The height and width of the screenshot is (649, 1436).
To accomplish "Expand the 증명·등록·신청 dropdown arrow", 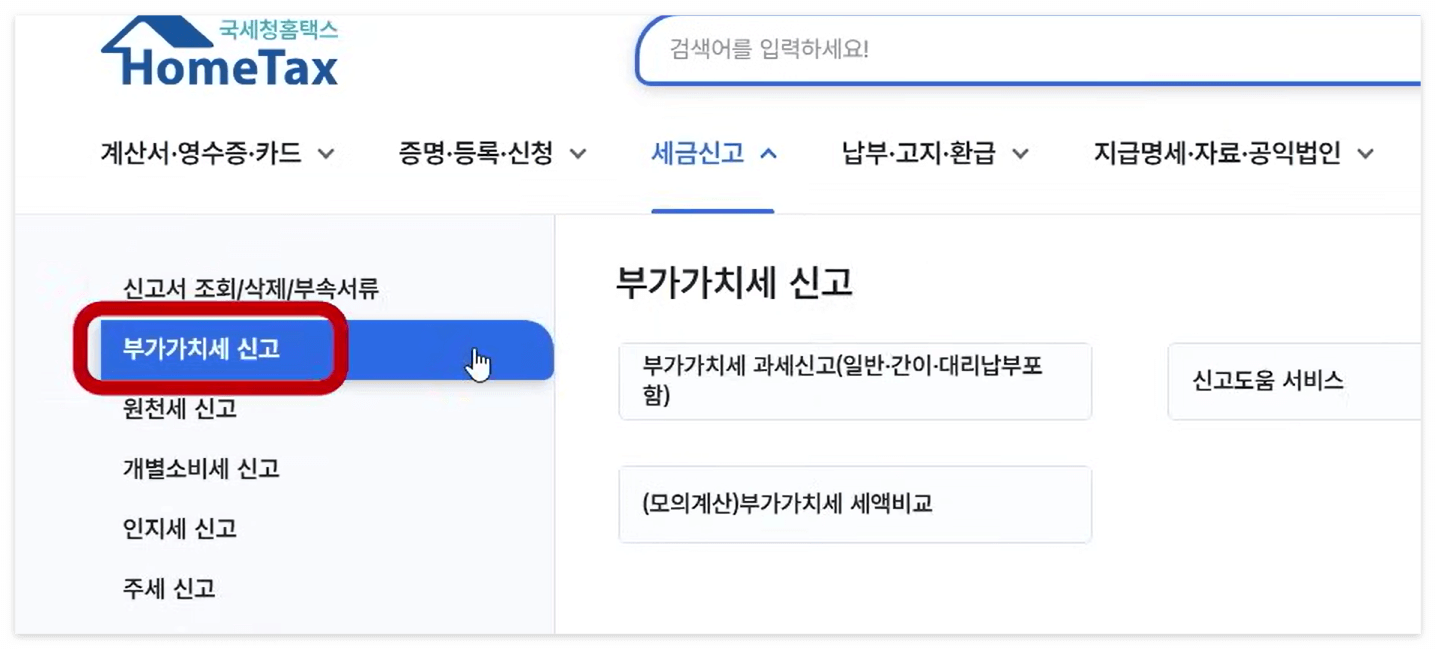I will pos(578,154).
